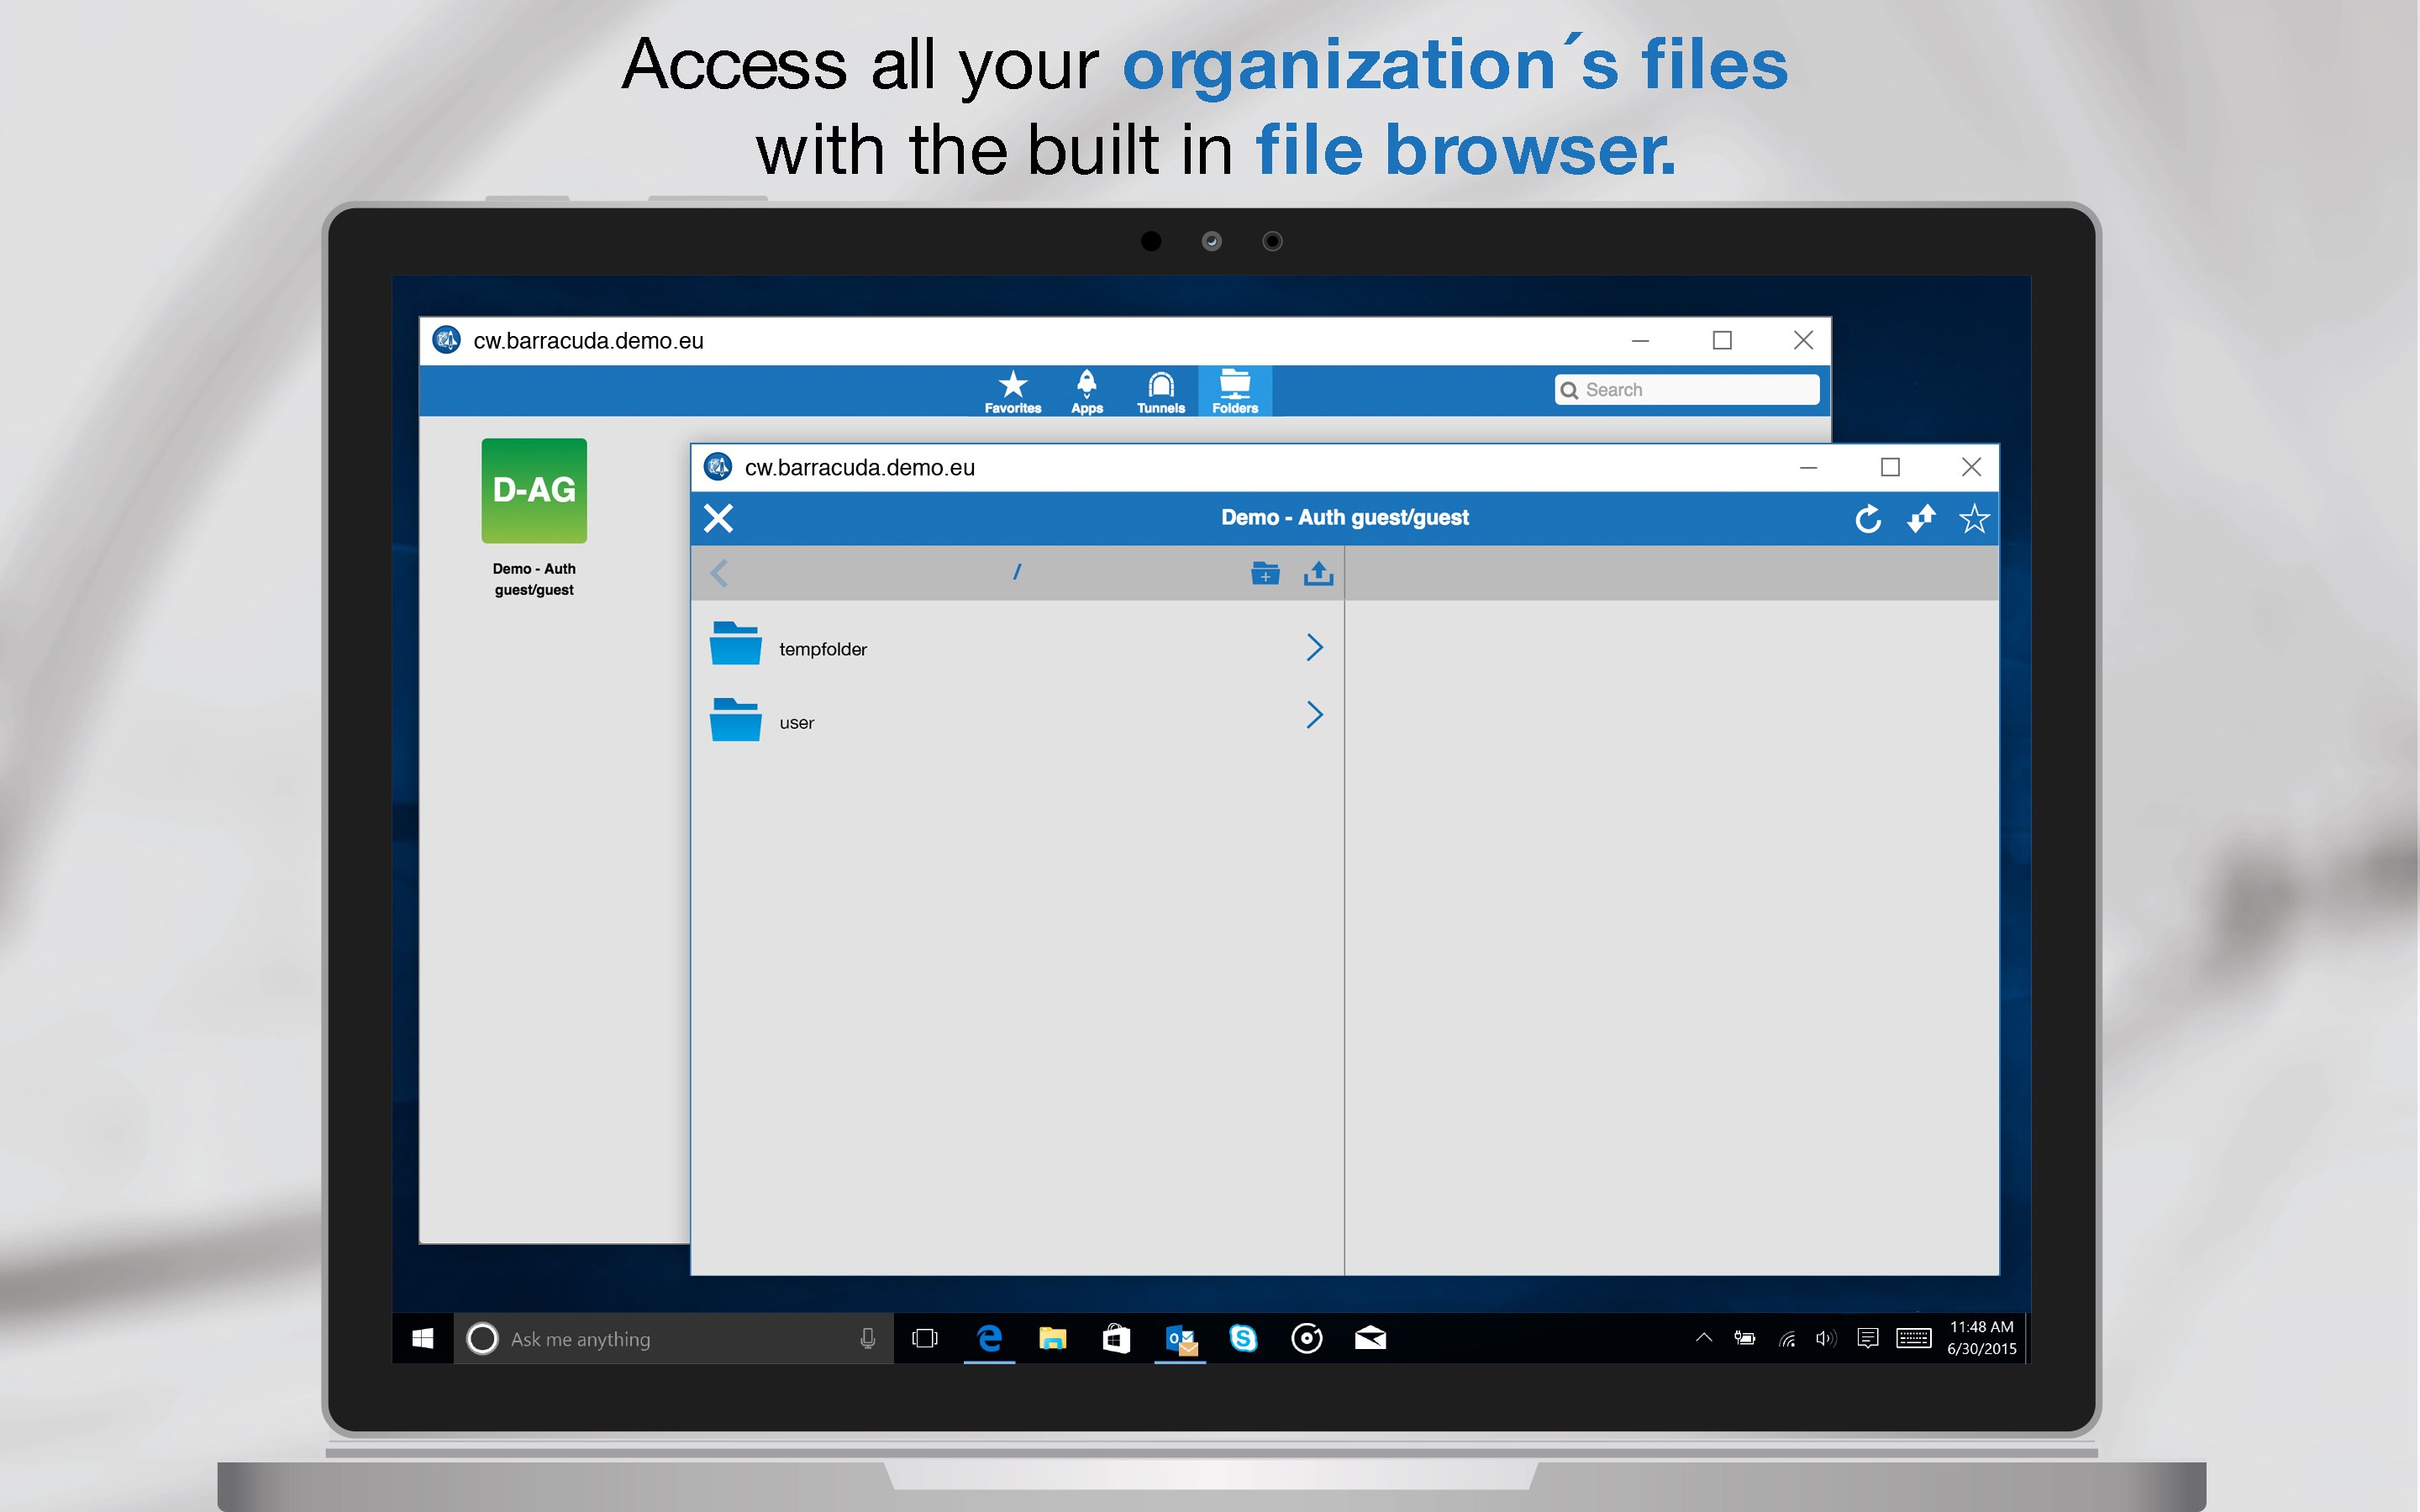Screen dimensions: 2420x1512
Task: Select the Tunnels icon in the toolbar
Action: click(1160, 390)
